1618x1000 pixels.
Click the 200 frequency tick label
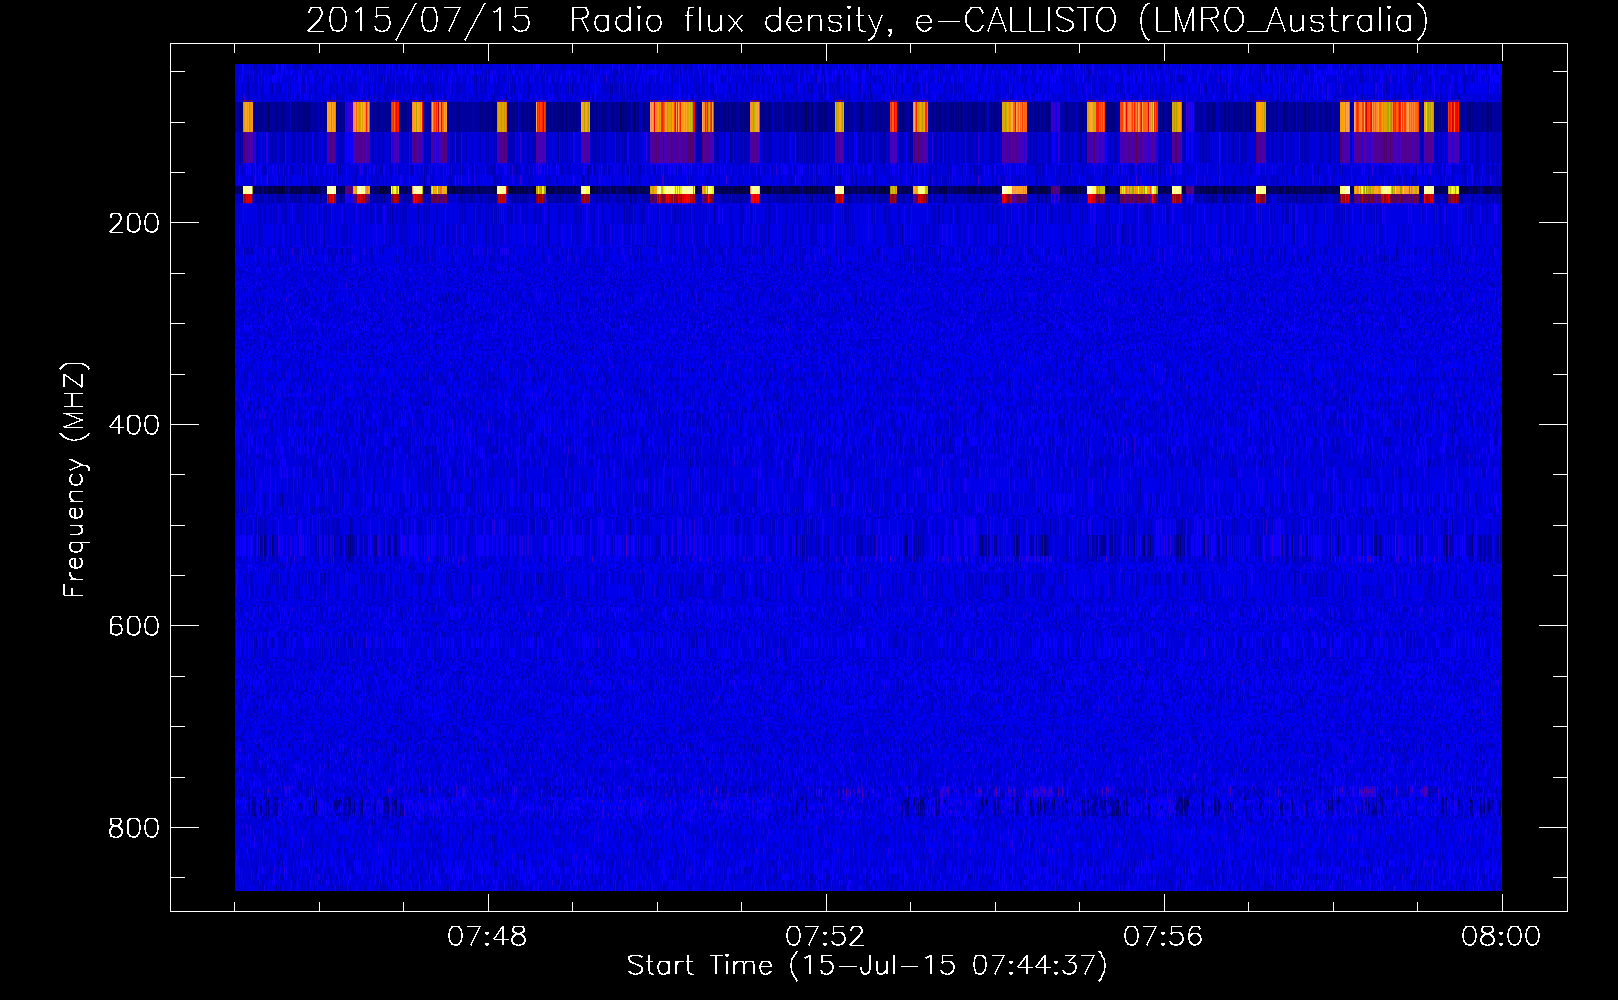coord(135,222)
